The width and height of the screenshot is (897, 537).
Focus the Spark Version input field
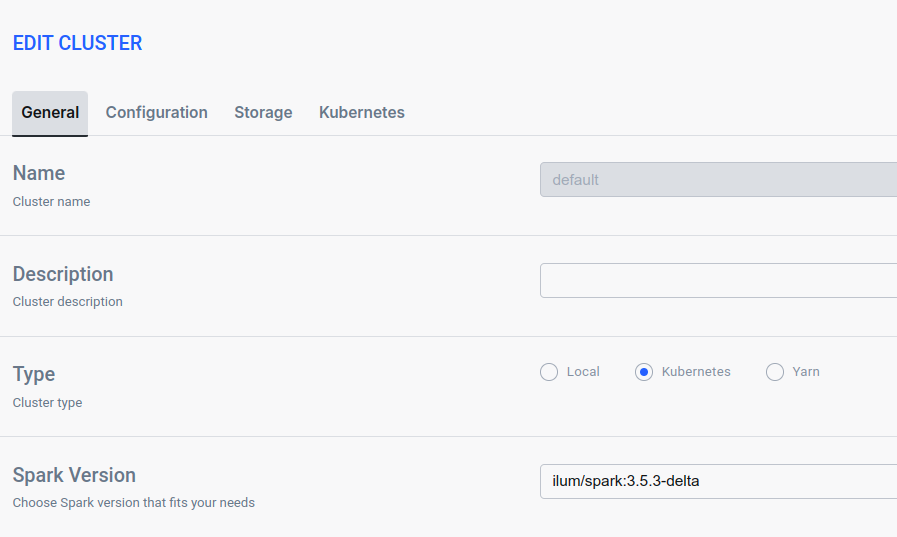718,481
